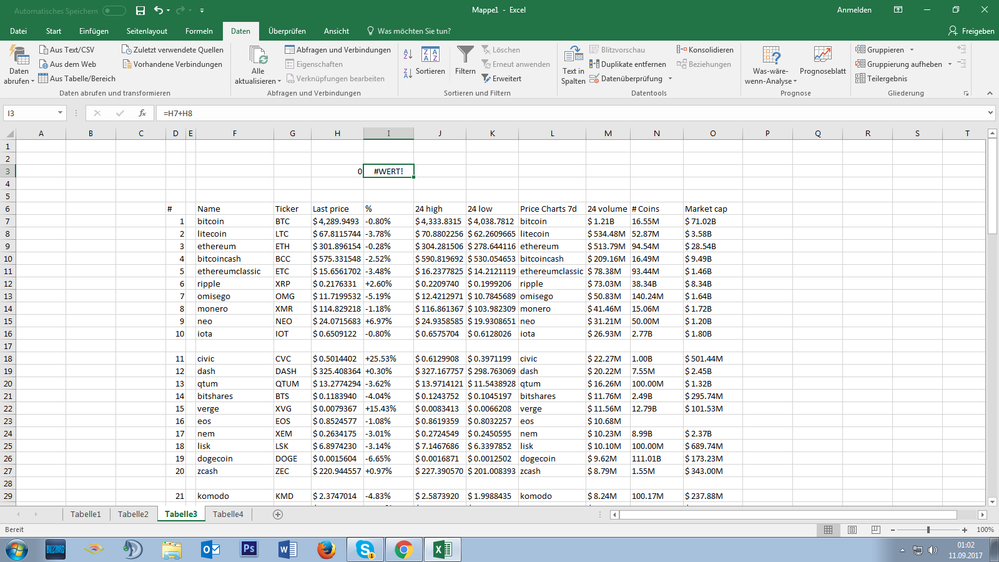Image resolution: width=999 pixels, height=562 pixels.
Task: Open the Name Box dropdown arrow
Action: click(59, 113)
